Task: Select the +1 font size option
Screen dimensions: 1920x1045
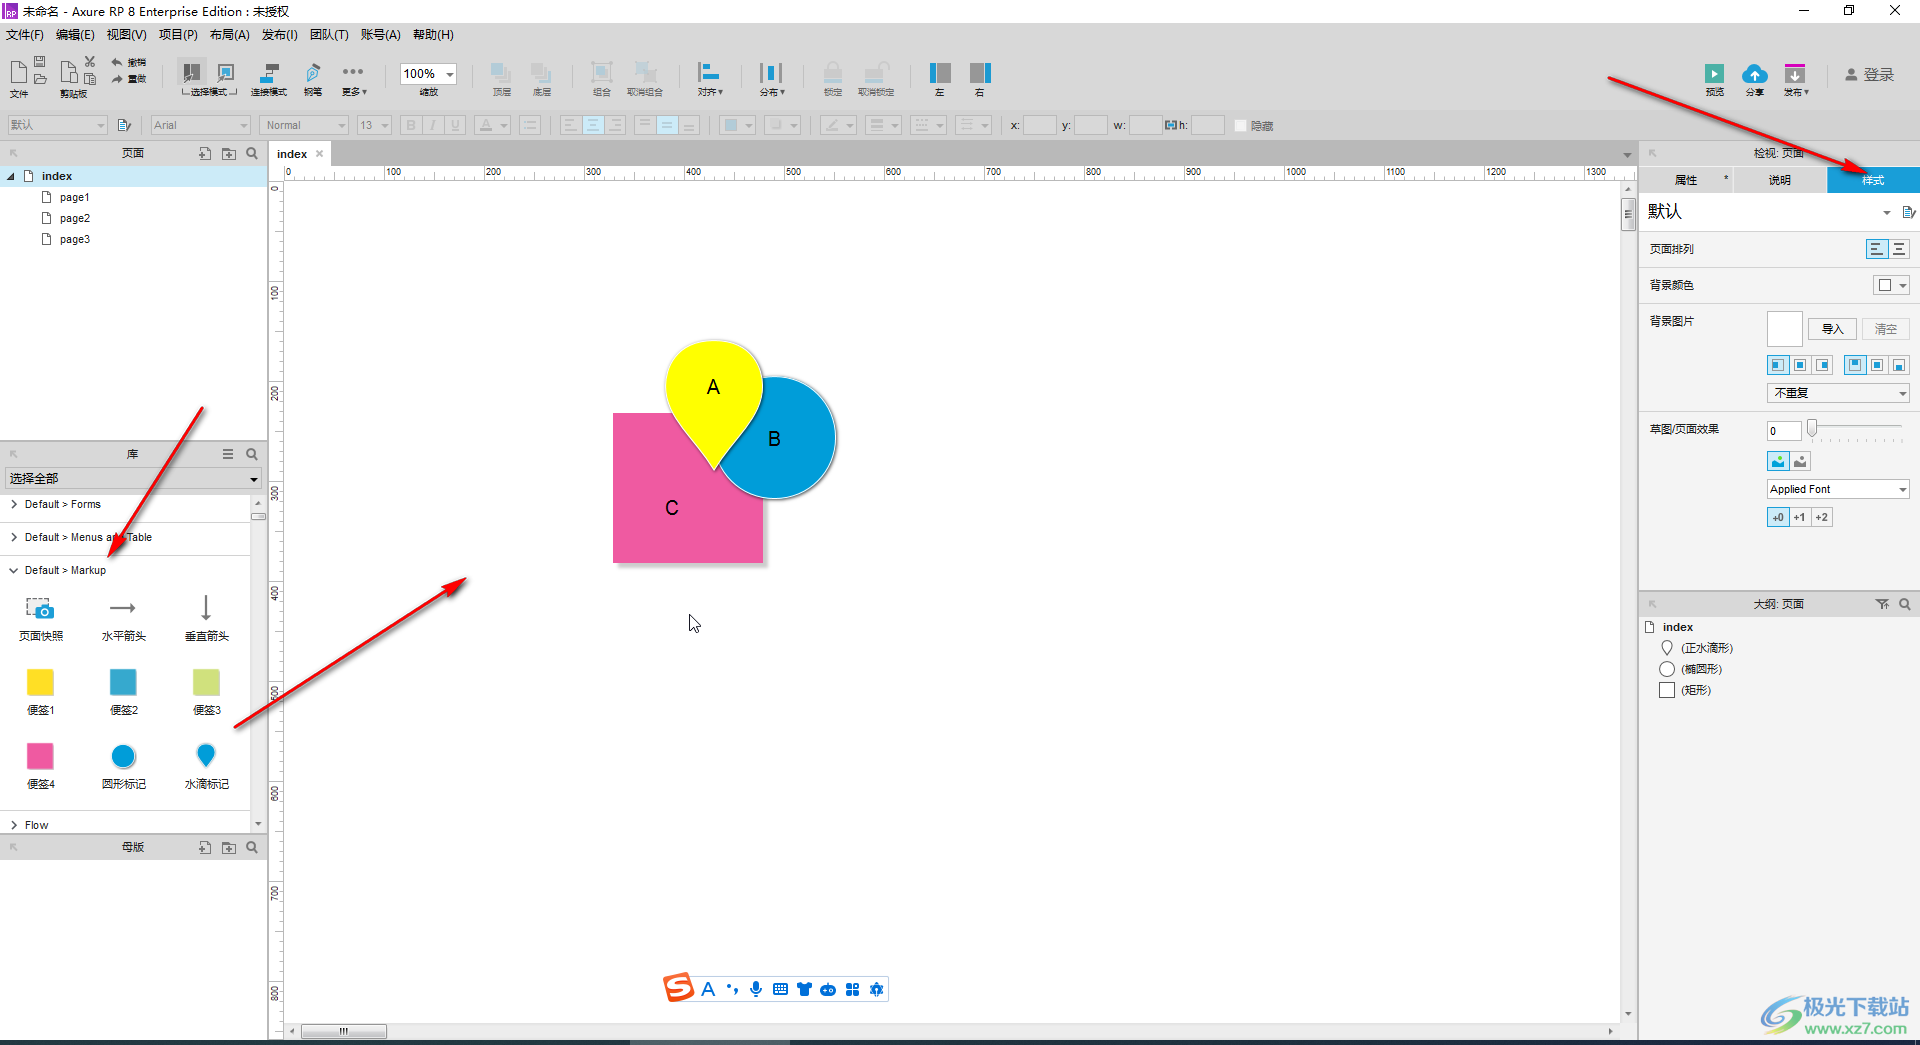Action: click(x=1799, y=517)
